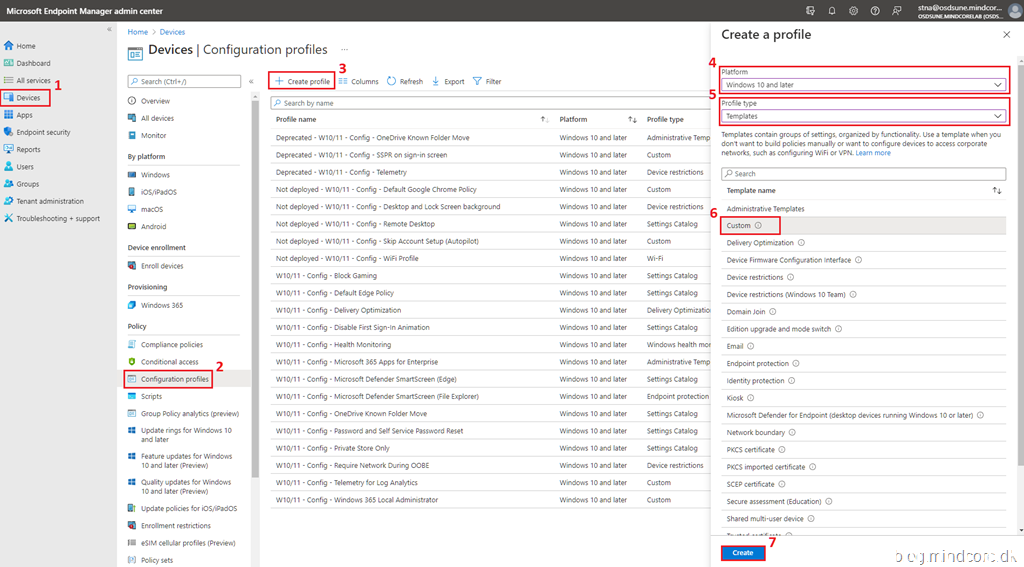Click the Export toolbar button

pos(448,82)
